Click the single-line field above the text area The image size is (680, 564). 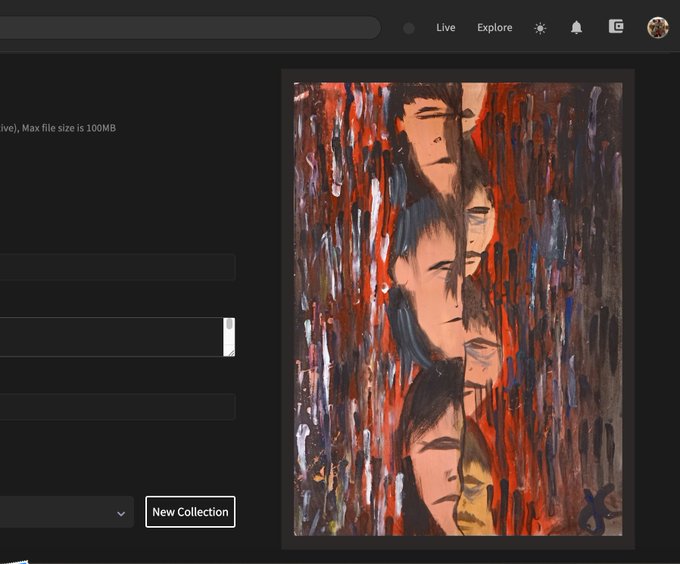118,267
